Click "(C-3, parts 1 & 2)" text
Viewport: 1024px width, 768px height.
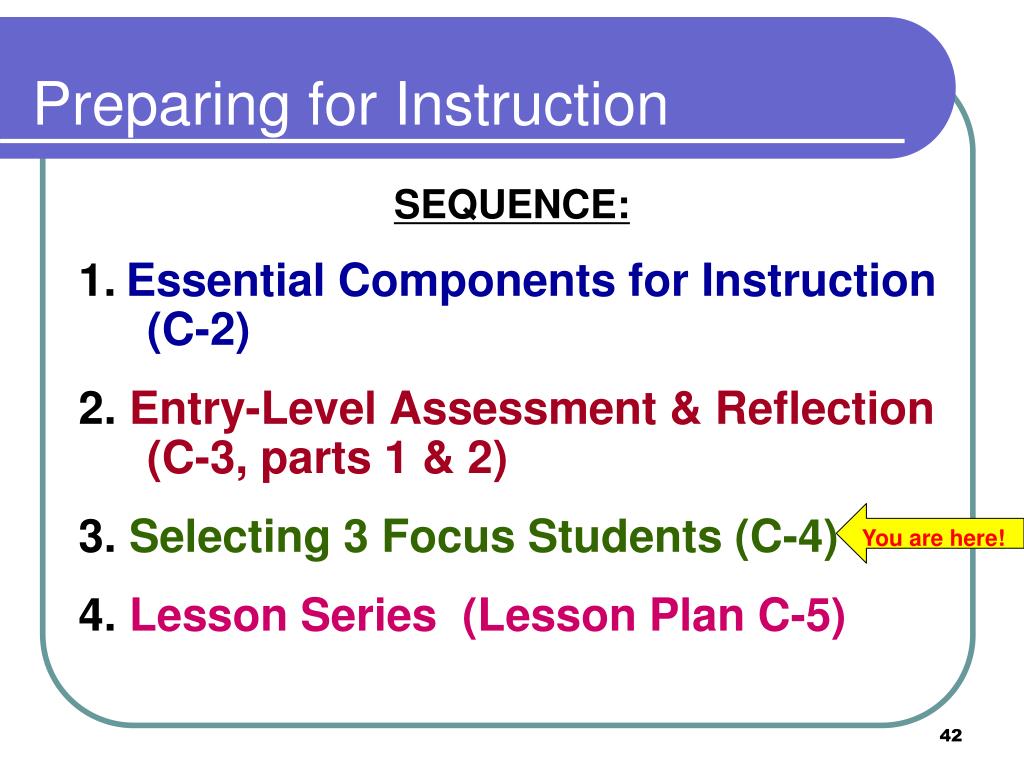click(x=327, y=458)
